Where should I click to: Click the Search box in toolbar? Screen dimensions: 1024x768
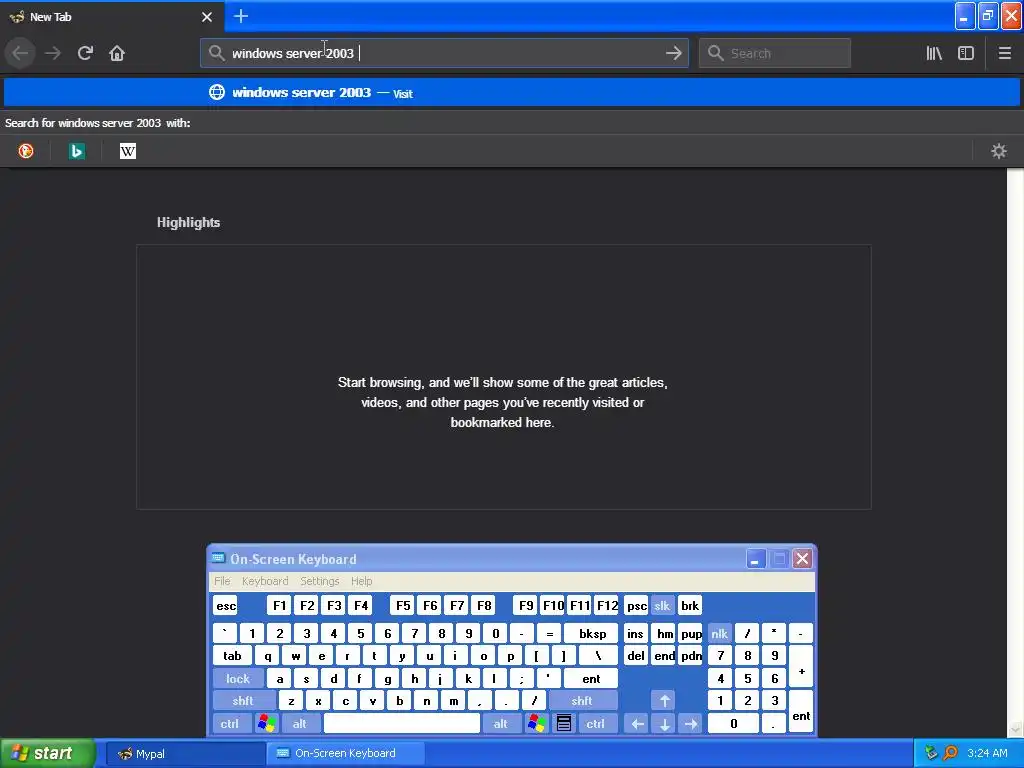775,53
